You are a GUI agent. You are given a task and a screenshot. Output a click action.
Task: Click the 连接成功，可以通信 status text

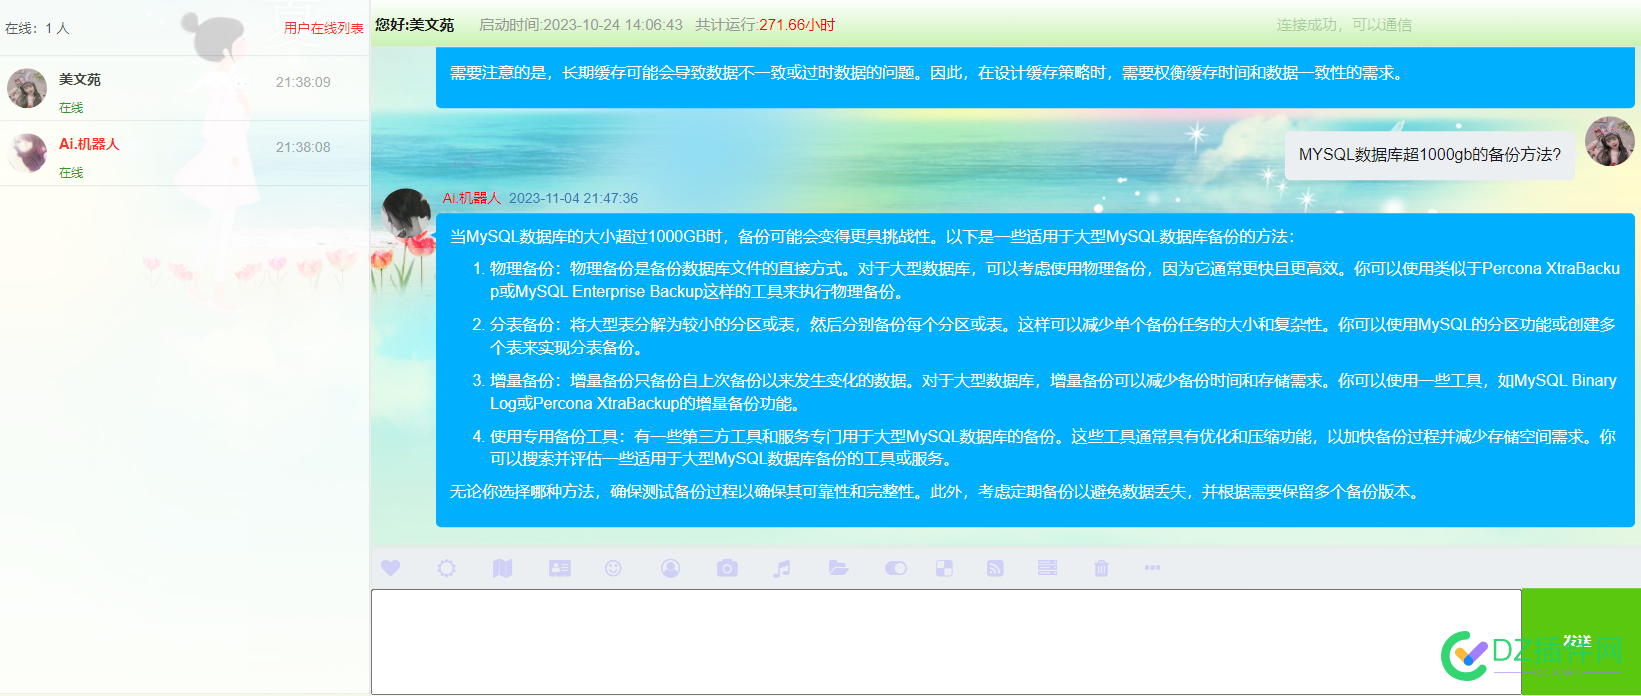(1344, 25)
